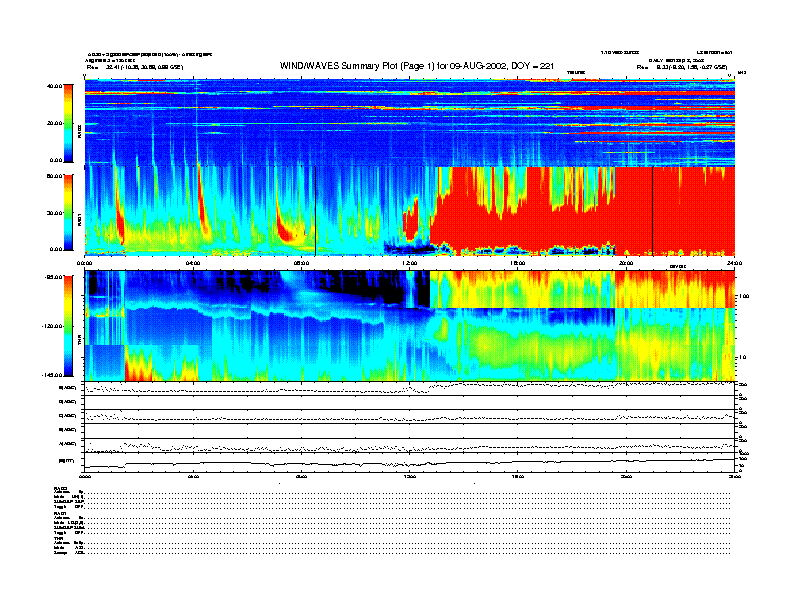The image size is (792, 612).
Task: Select the 10 tick on TNR frequency axis
Action: pos(744,358)
